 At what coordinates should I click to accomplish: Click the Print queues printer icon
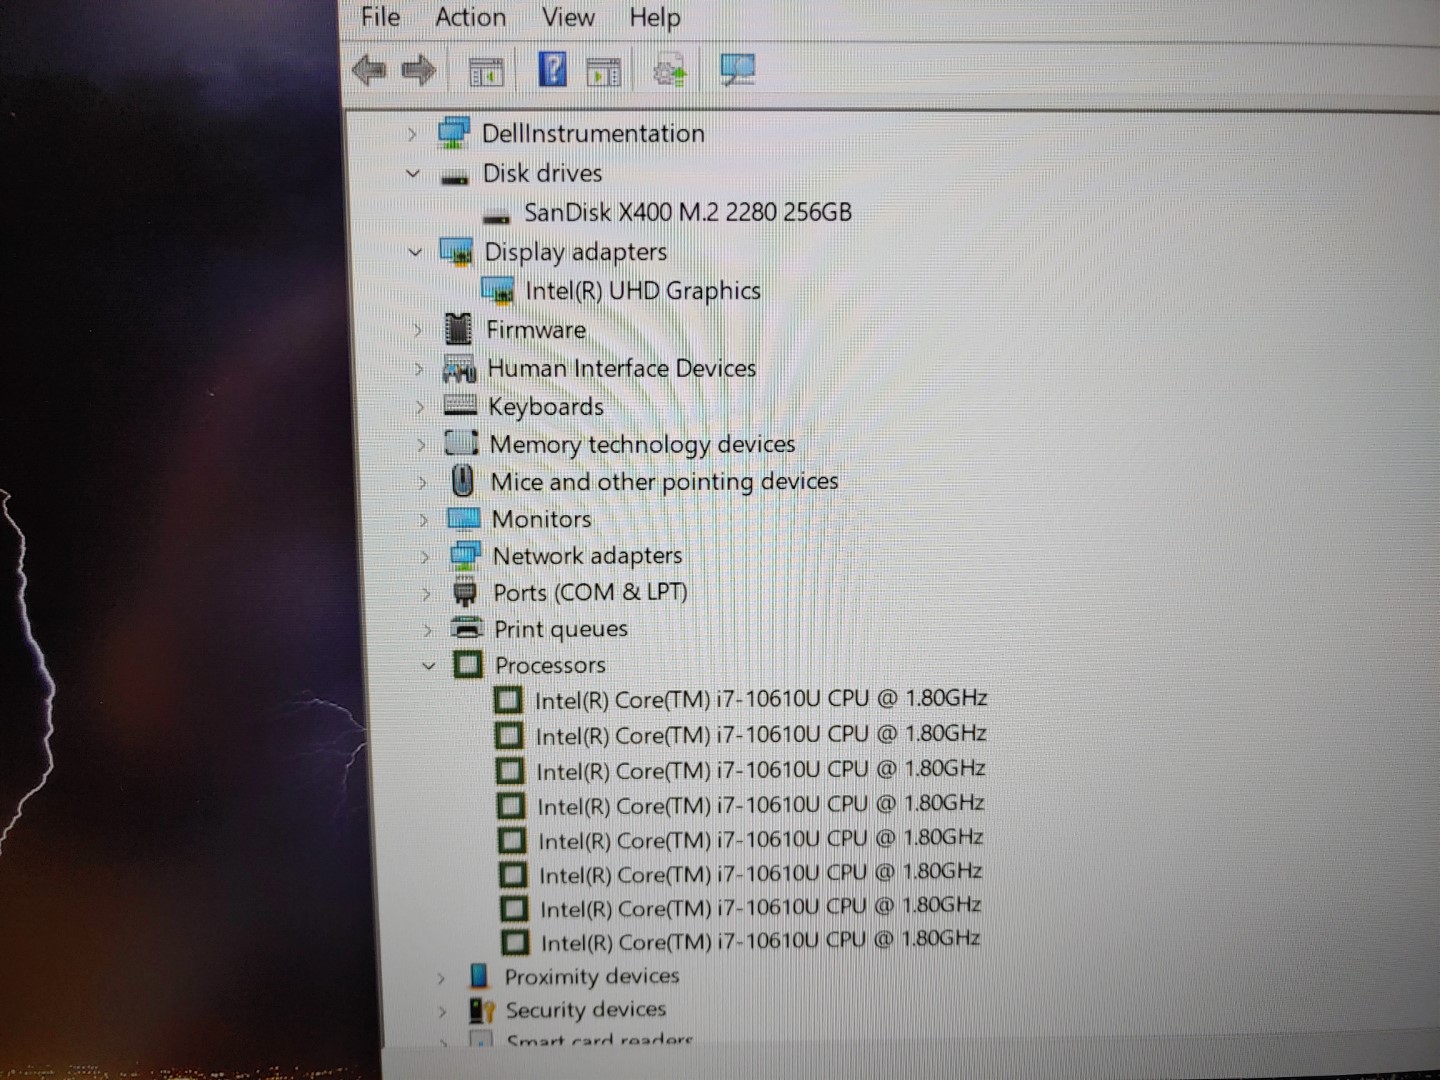pyautogui.click(x=467, y=628)
